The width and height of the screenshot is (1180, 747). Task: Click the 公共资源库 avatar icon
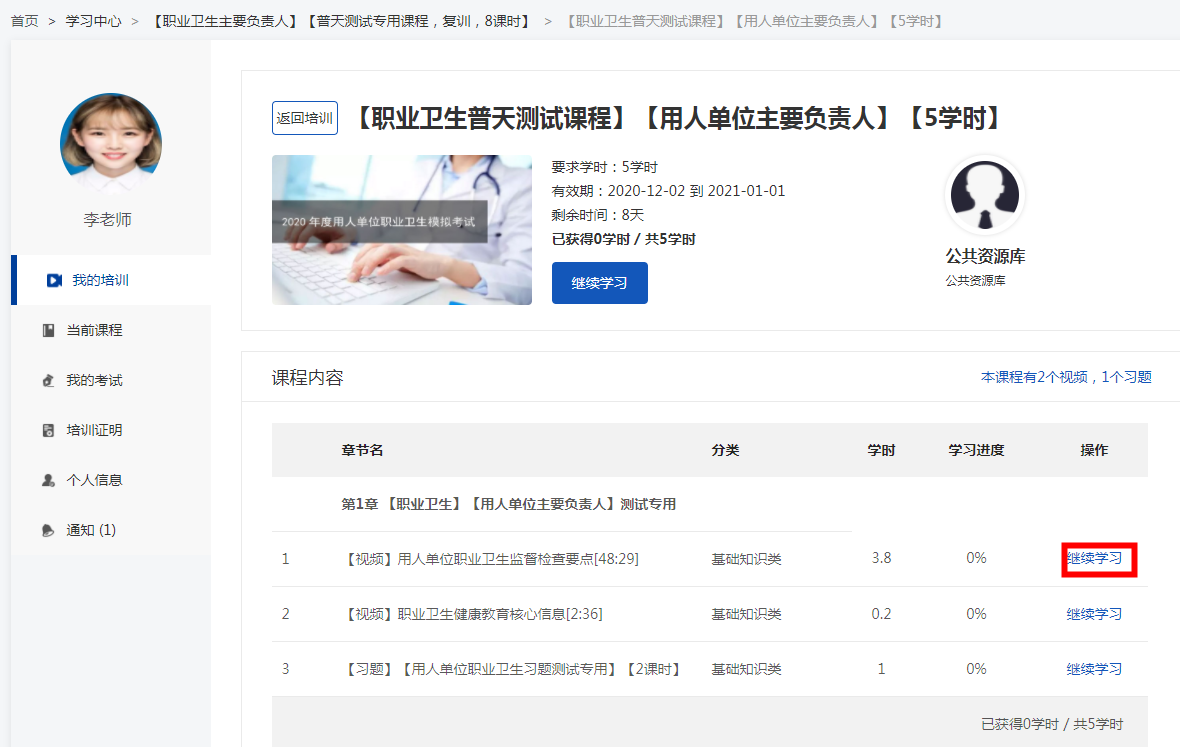click(x=984, y=195)
